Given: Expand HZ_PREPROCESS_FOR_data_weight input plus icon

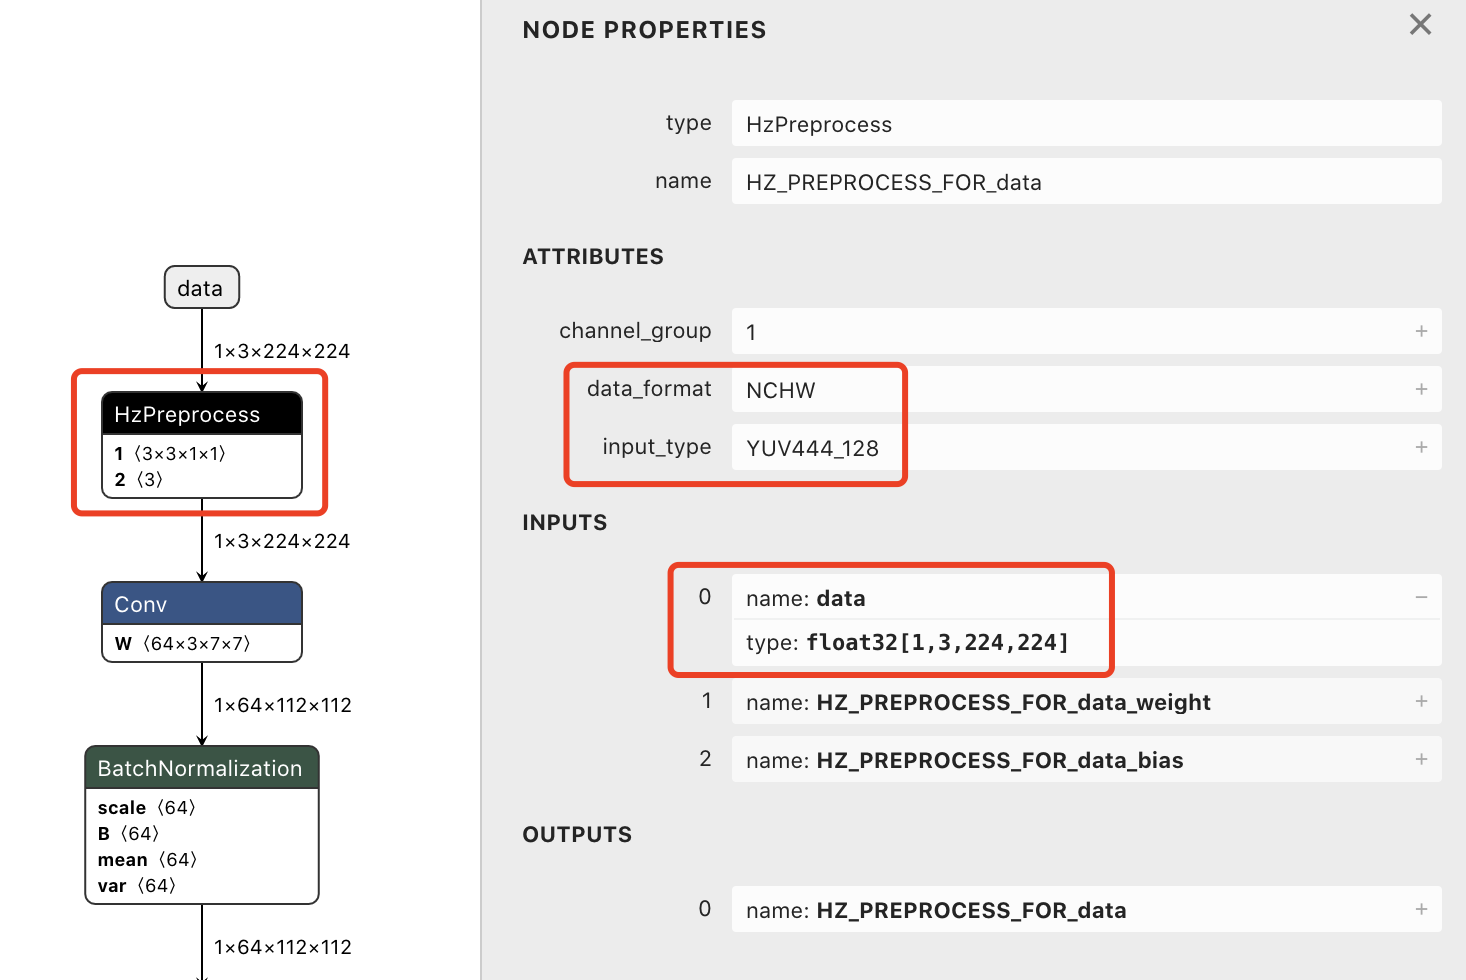Looking at the screenshot, I should click(x=1421, y=701).
